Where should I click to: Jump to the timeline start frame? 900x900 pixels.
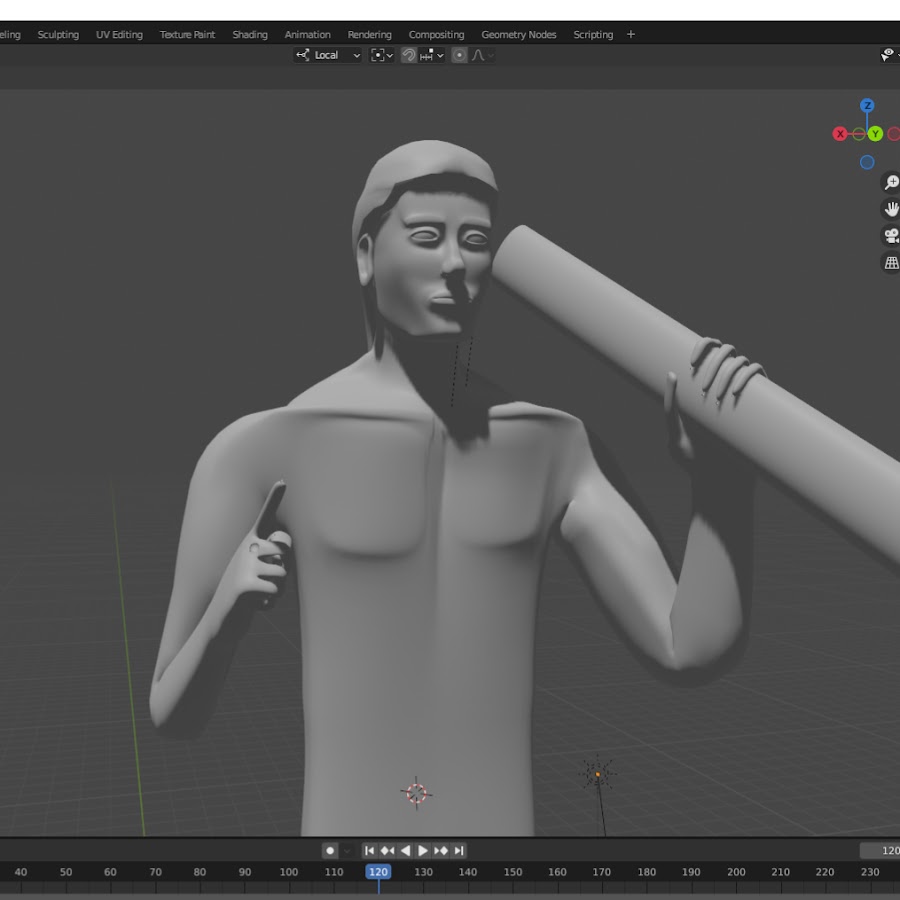369,851
